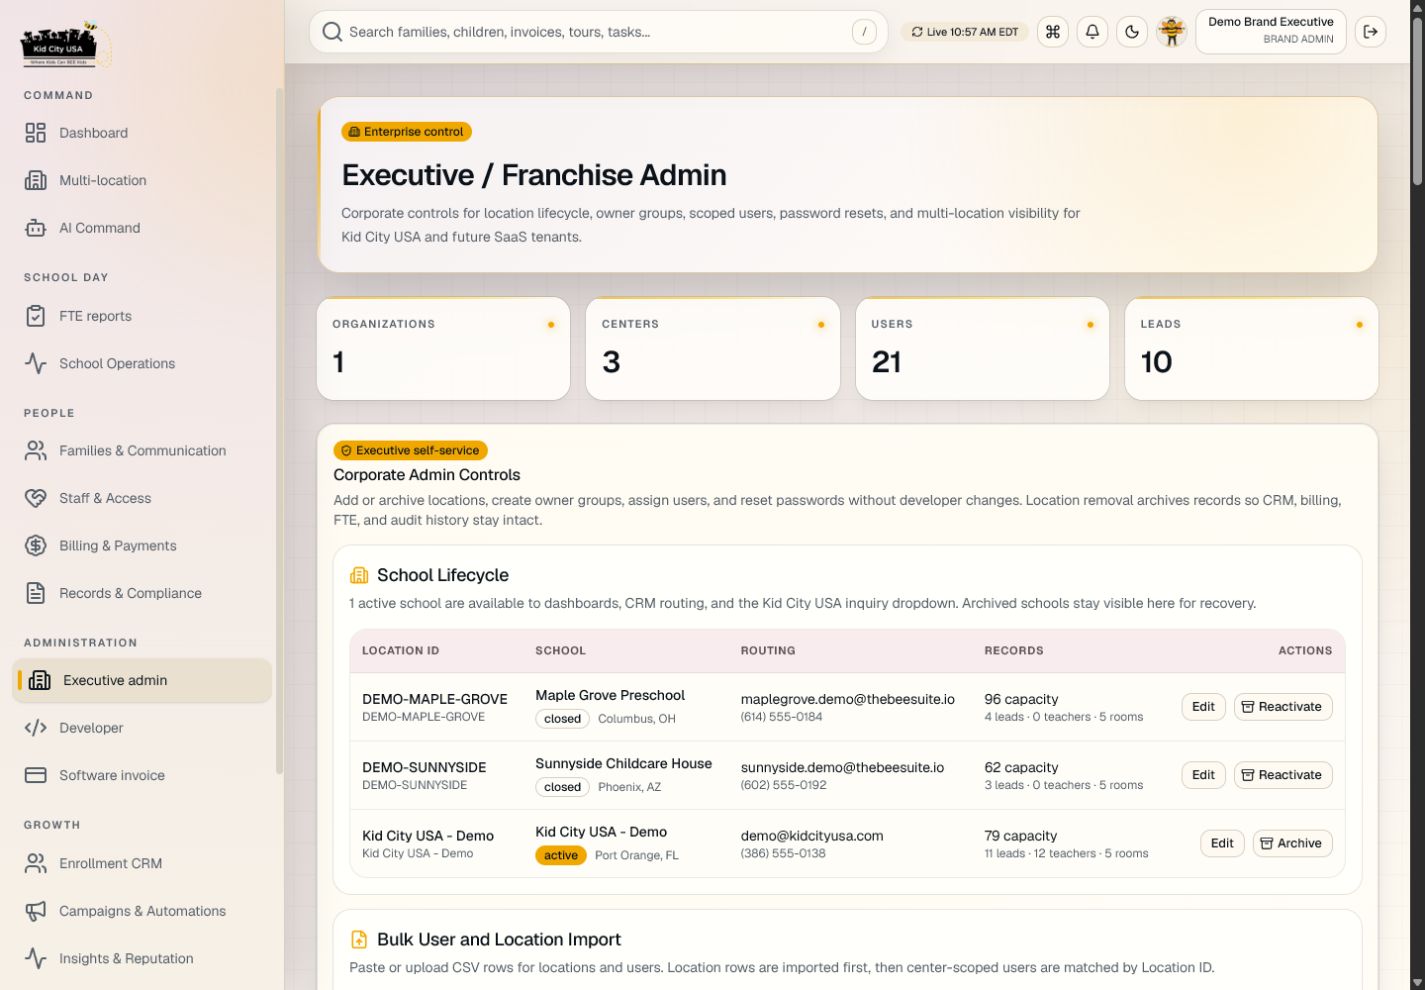This screenshot has width=1425, height=990.
Task: Click the Live 10:57 AM EDT status
Action: pyautogui.click(x=964, y=32)
